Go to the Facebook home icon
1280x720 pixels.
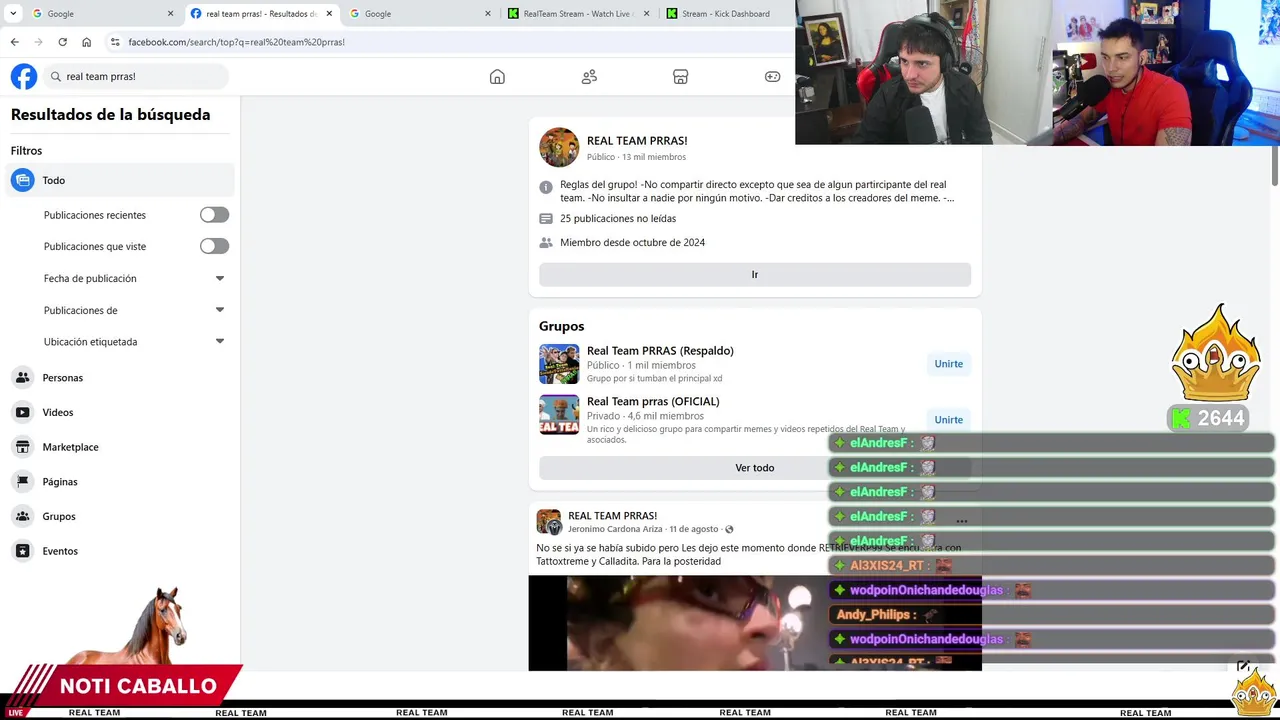(x=497, y=77)
